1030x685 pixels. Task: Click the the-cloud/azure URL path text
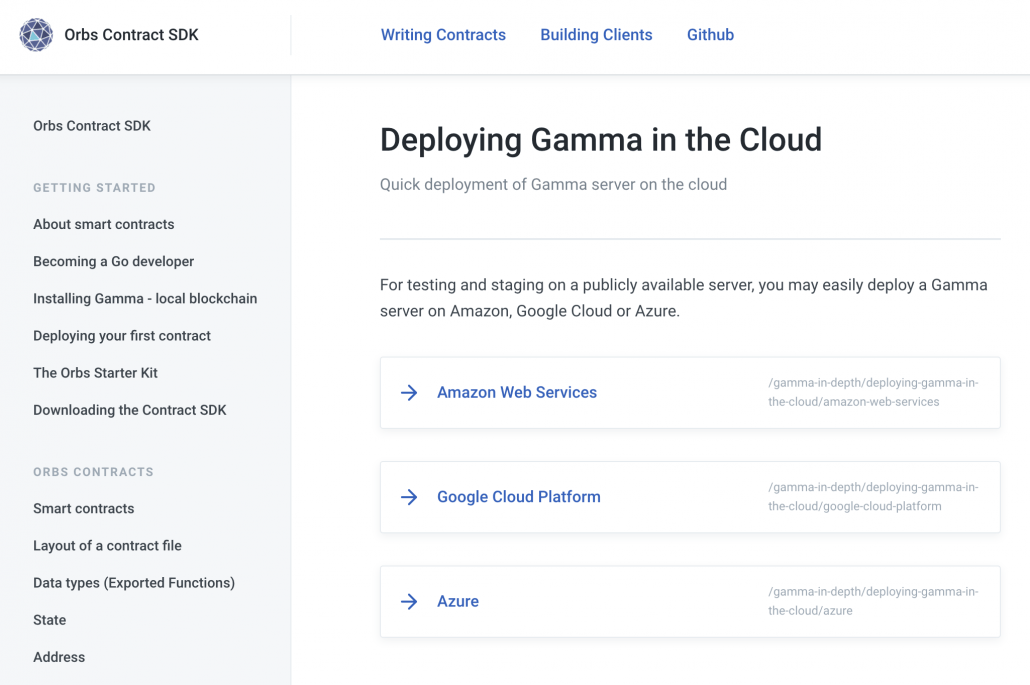point(873,601)
